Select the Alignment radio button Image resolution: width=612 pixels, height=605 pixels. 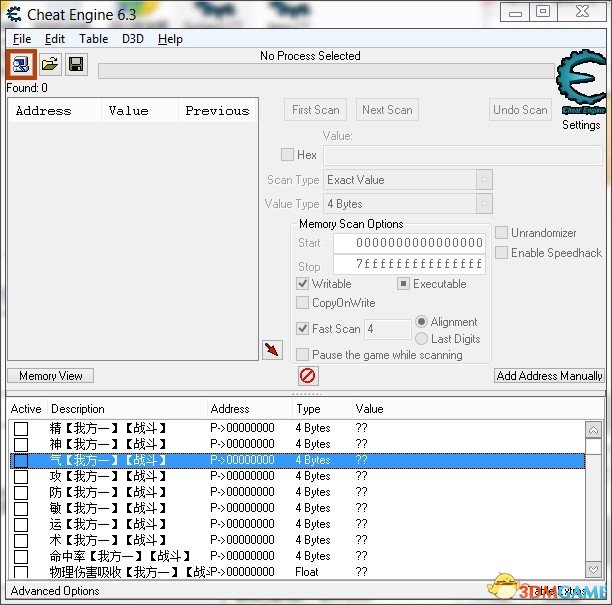(421, 322)
